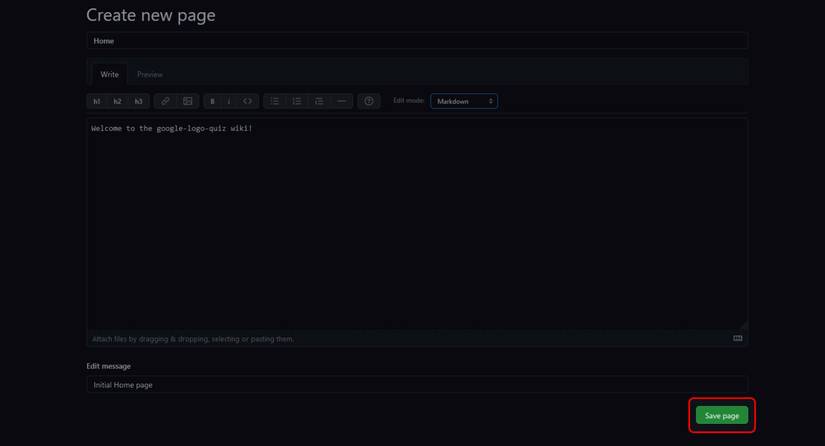The image size is (825, 446).
Task: Insert inline code with the brackets icon
Action: pos(247,101)
